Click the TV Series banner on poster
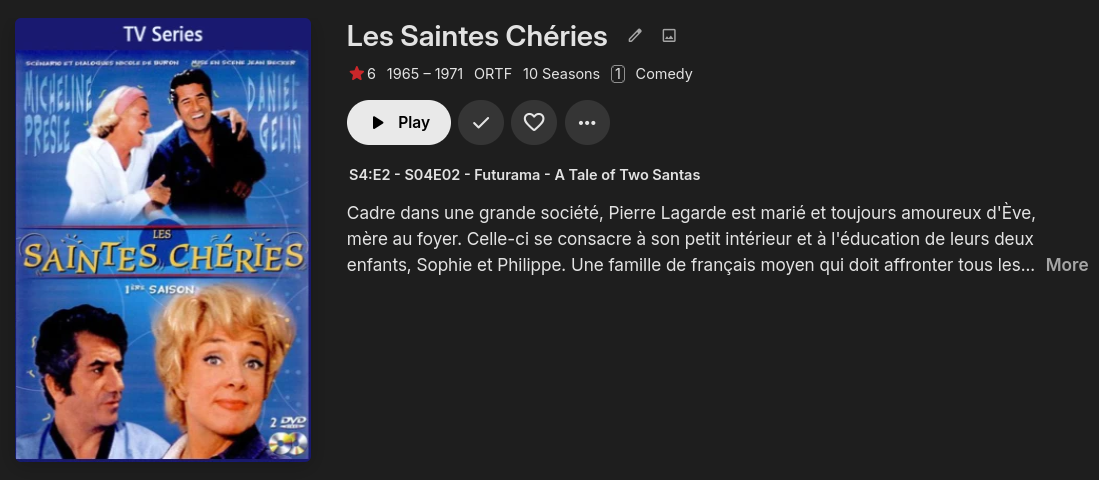 [x=163, y=34]
